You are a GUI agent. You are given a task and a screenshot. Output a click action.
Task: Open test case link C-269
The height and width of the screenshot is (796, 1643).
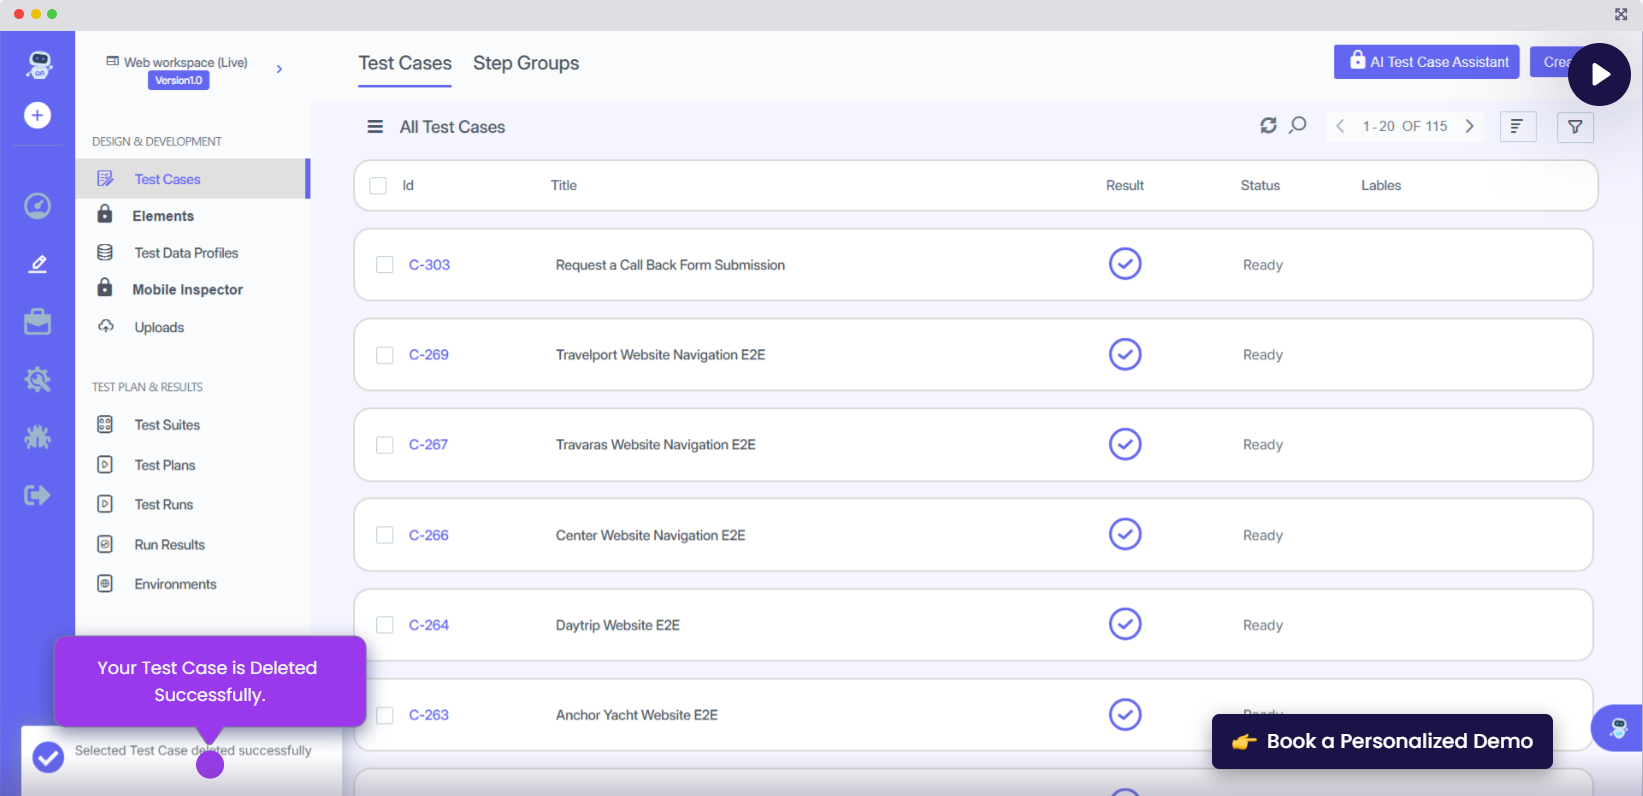point(429,355)
